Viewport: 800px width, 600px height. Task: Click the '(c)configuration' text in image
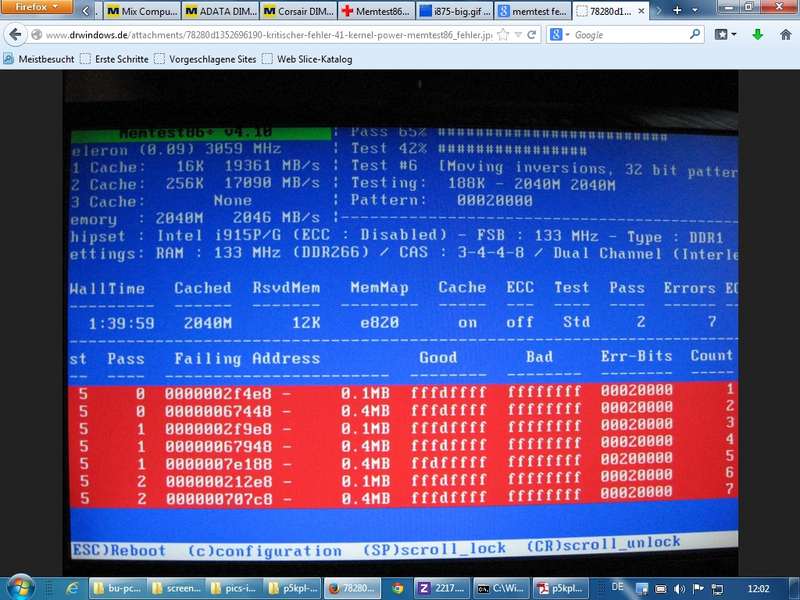click(x=265, y=551)
